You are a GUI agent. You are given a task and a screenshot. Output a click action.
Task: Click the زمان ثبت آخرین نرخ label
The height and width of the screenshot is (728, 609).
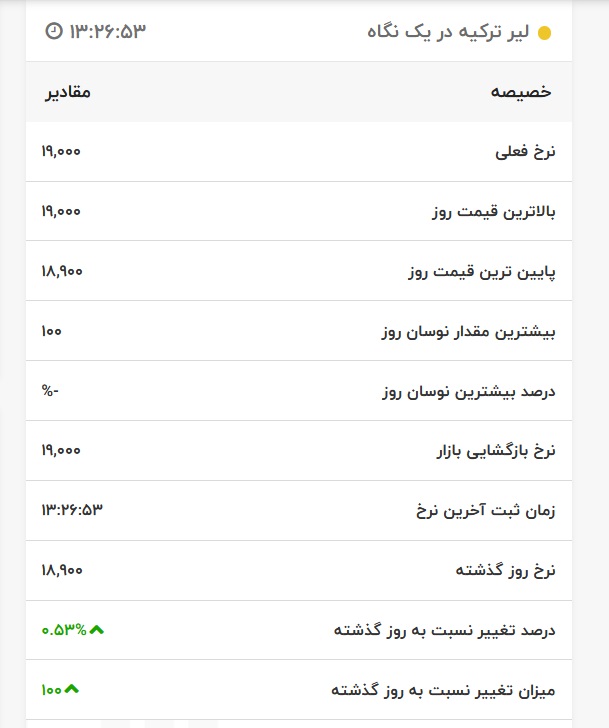coord(485,511)
